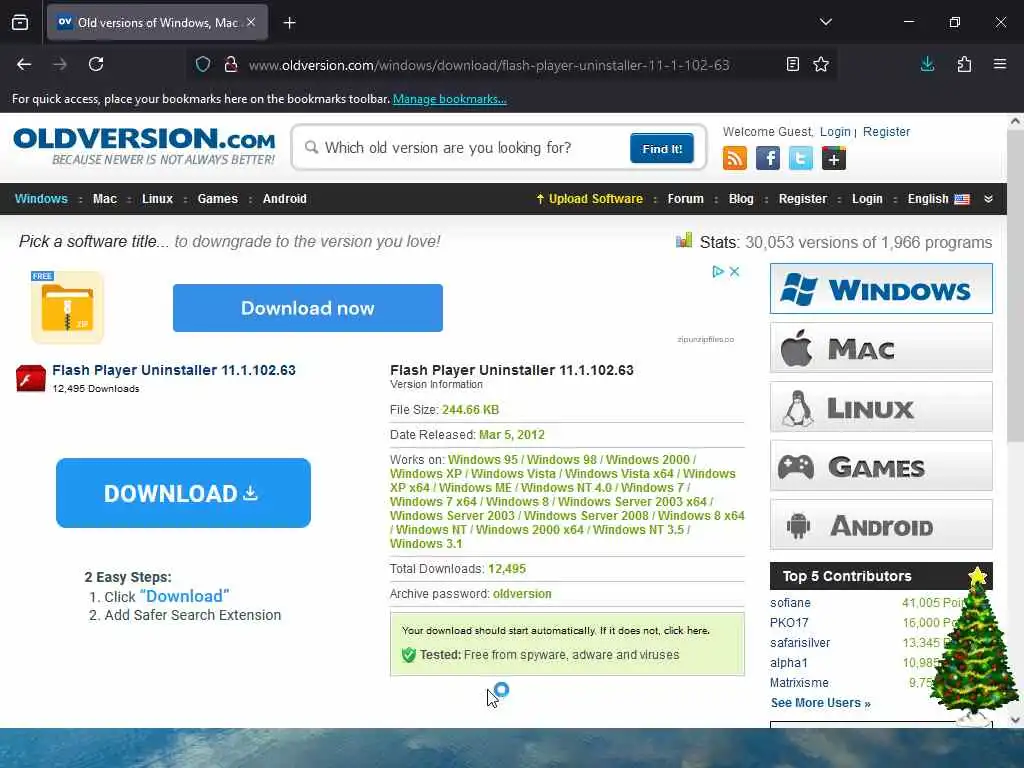Open Register in the dark nav bar
The width and height of the screenshot is (1024, 768).
point(803,199)
